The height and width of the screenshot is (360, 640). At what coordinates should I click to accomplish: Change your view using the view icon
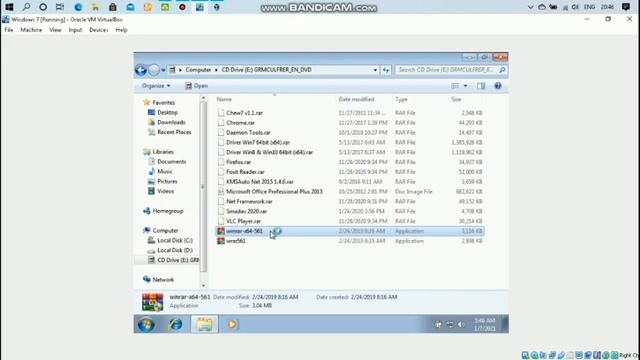tap(455, 86)
